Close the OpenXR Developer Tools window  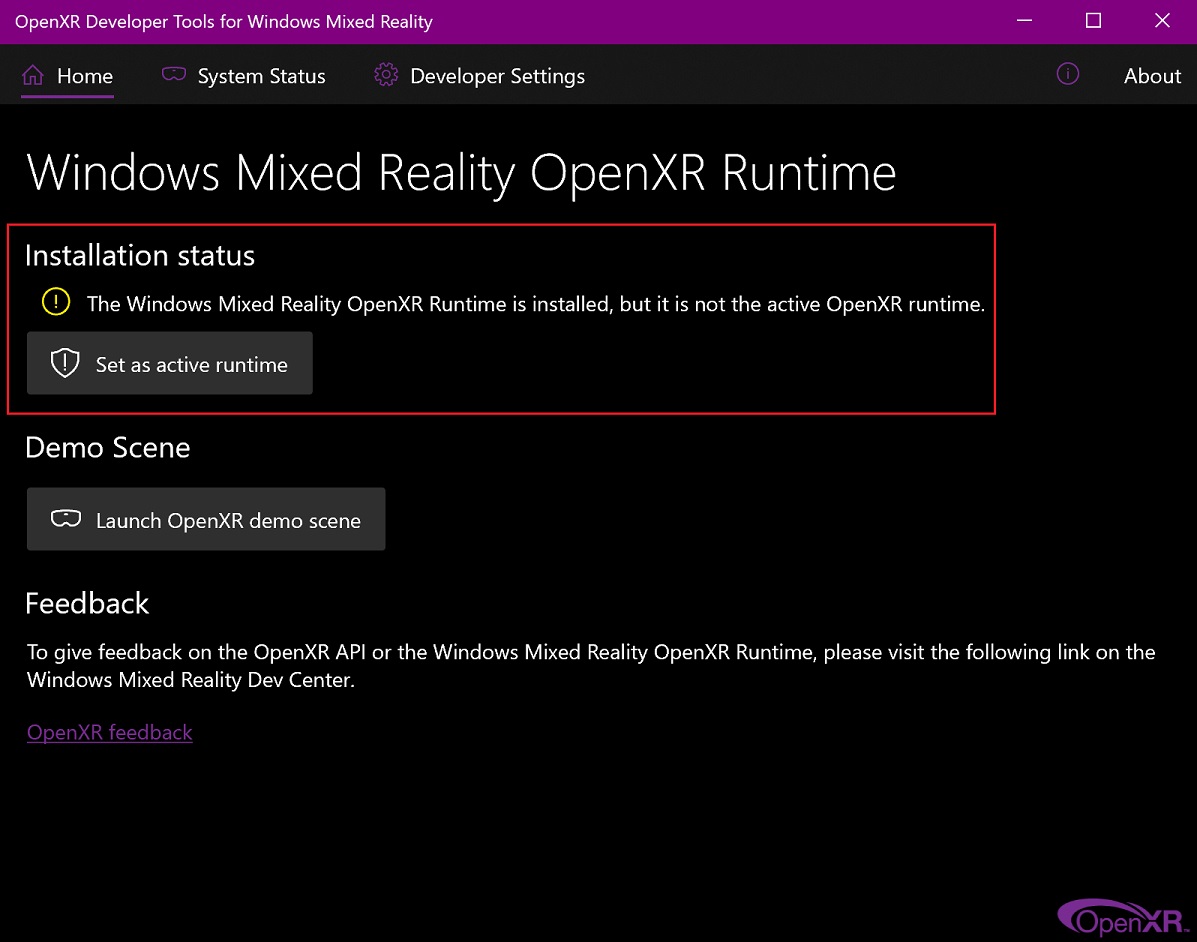coord(1162,21)
